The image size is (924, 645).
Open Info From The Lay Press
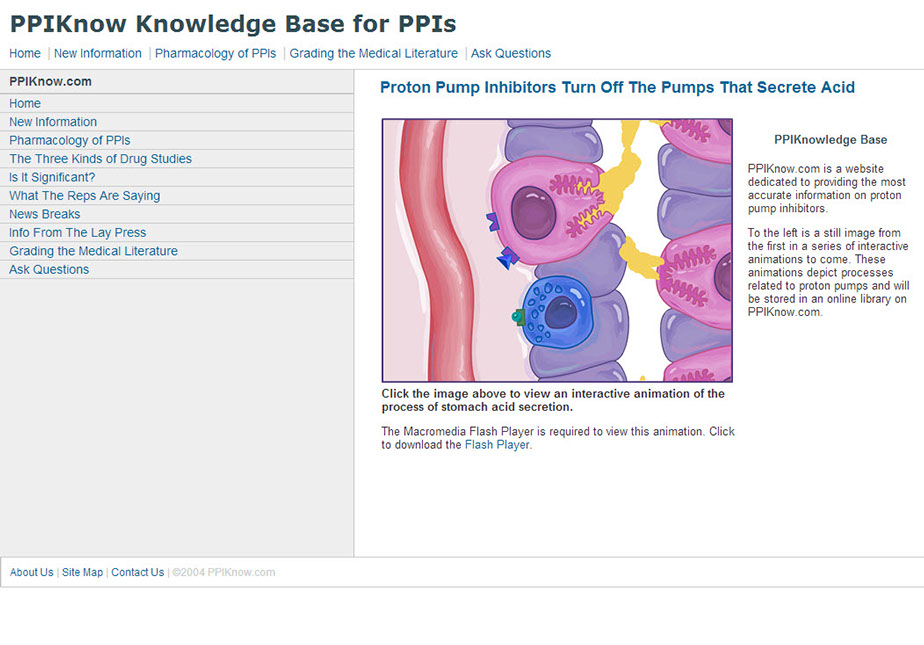pos(77,233)
